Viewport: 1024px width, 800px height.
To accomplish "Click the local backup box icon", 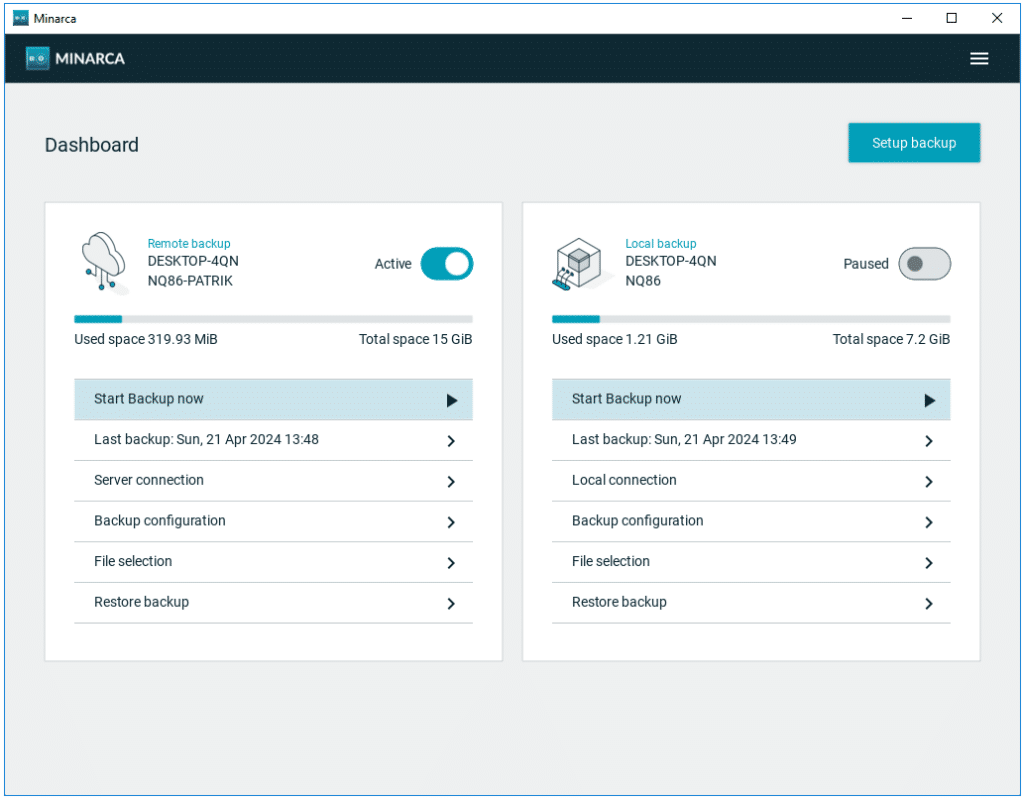I will [580, 262].
